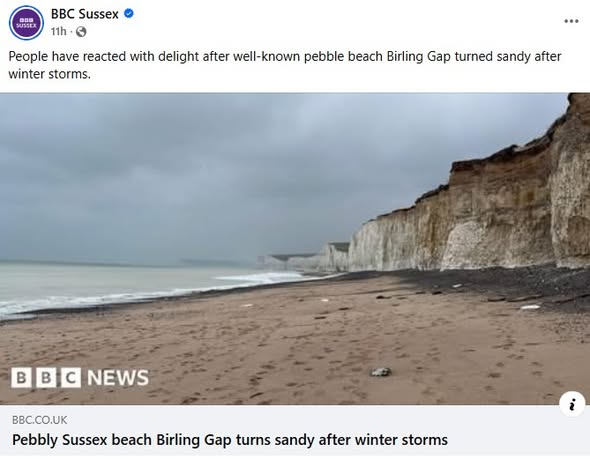Click the BBC Sussex profile avatar

tap(26, 23)
